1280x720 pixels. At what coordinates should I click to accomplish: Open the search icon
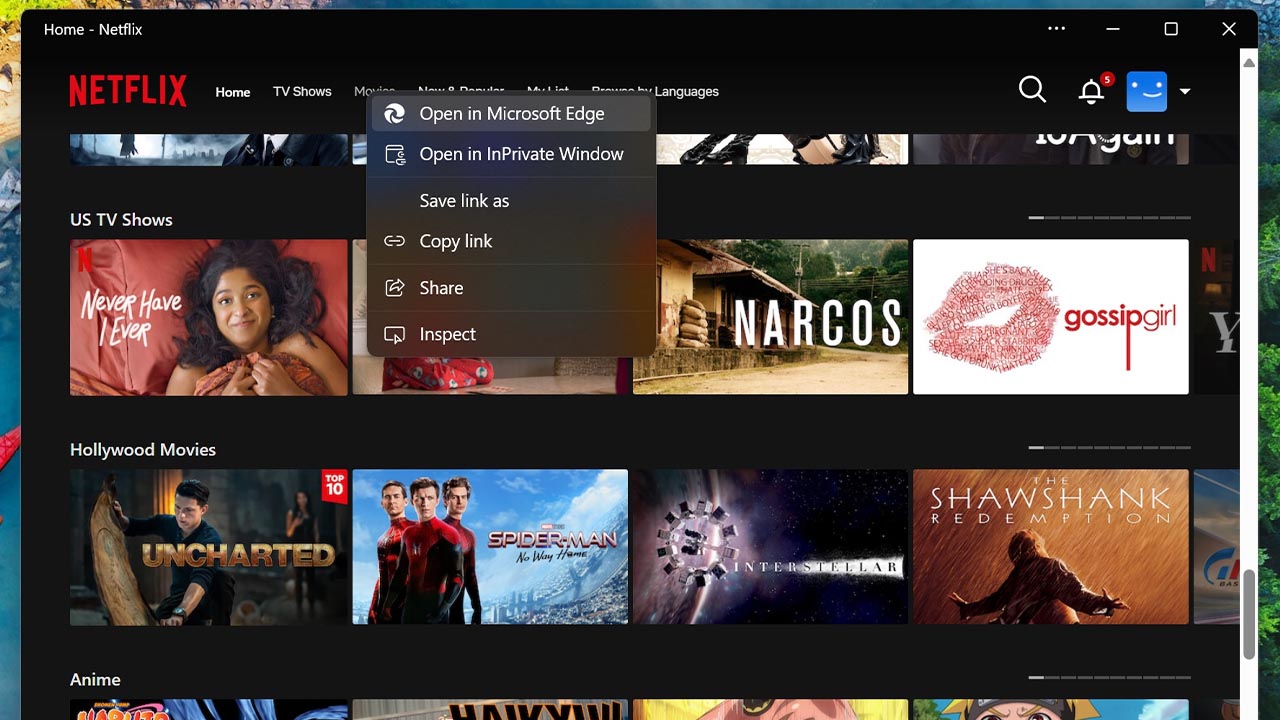point(1032,89)
